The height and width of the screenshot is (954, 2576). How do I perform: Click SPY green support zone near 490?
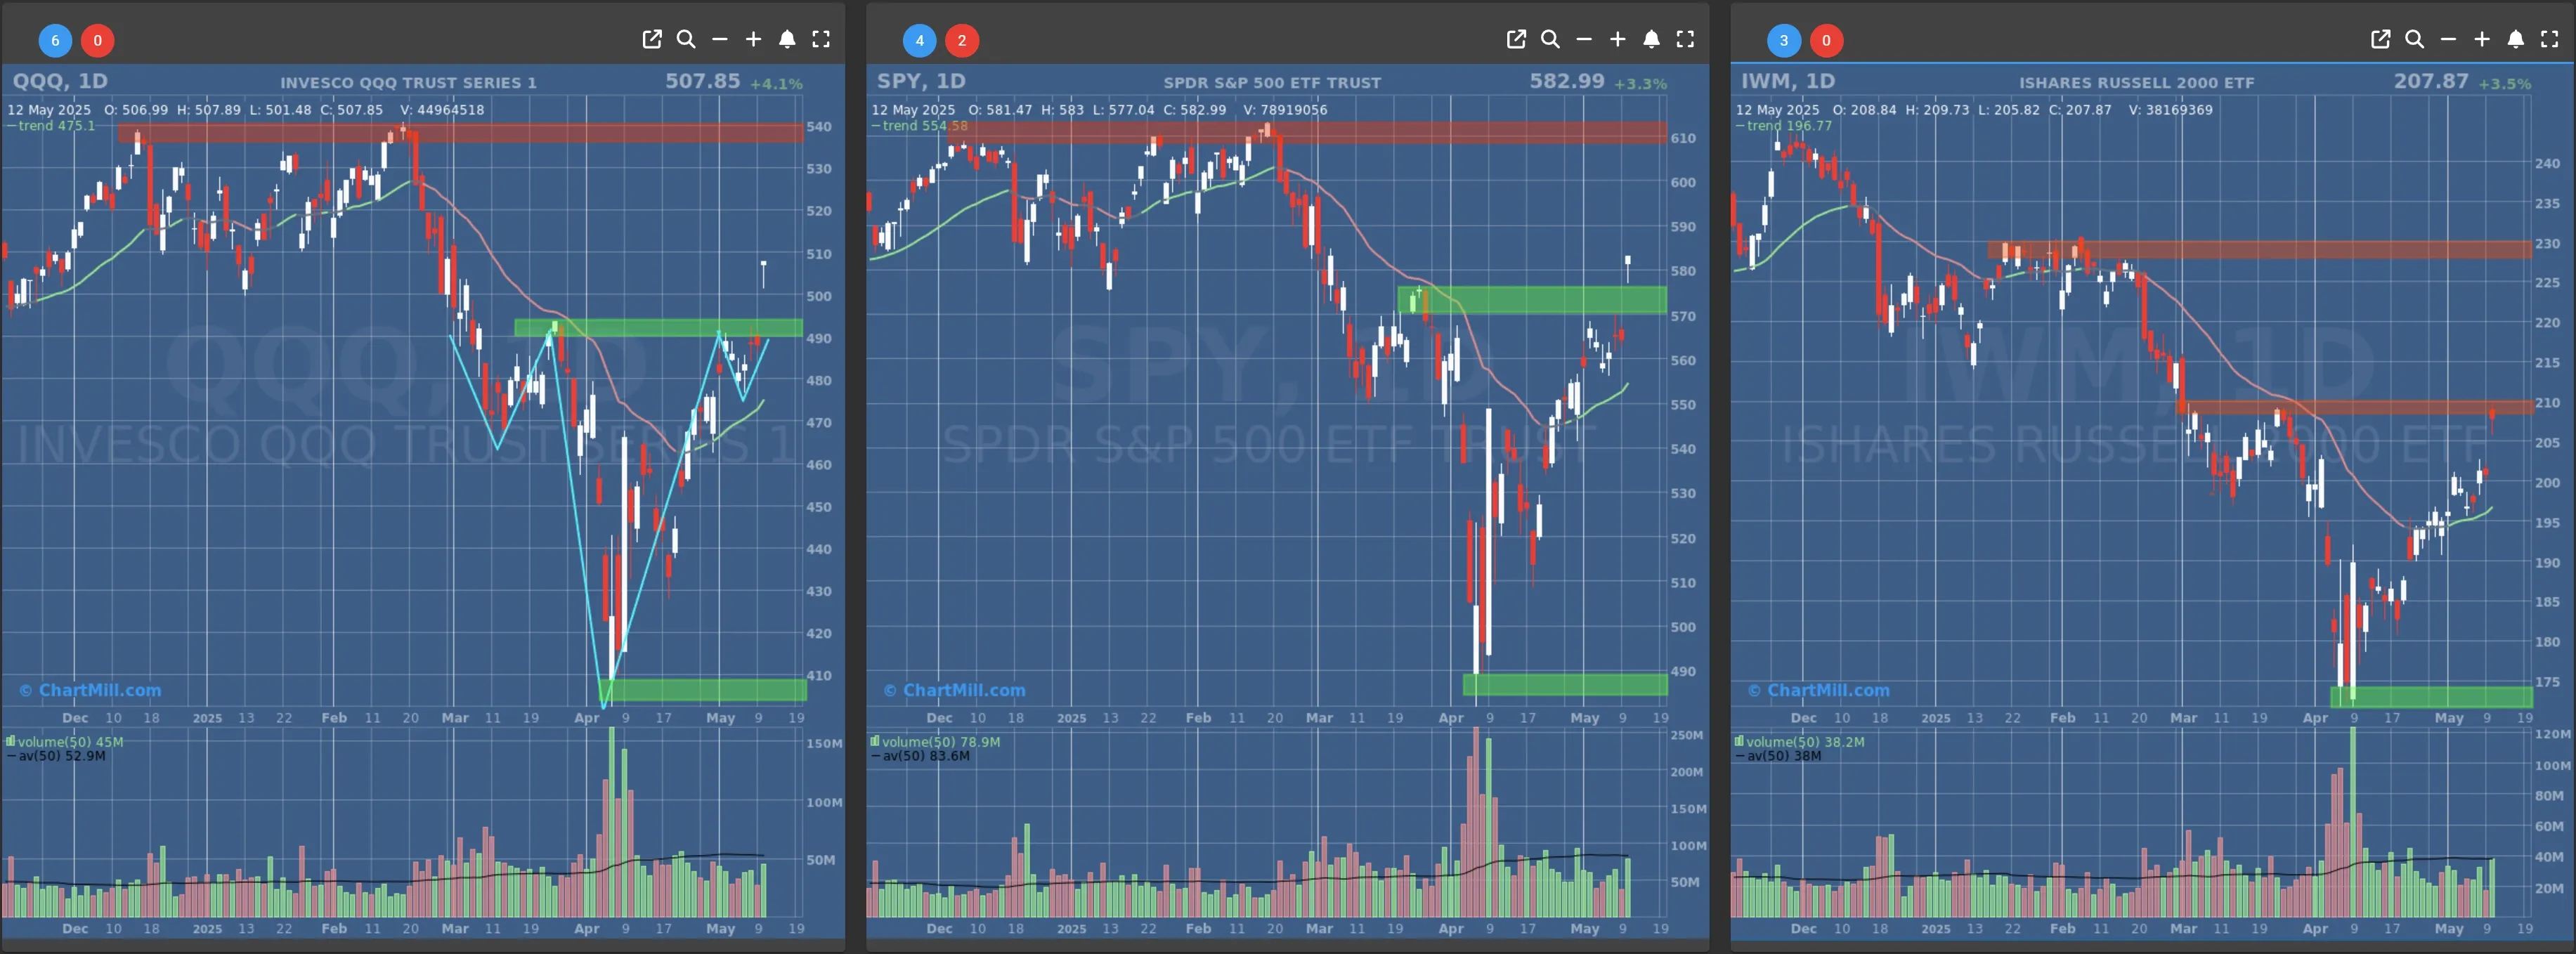(1565, 684)
